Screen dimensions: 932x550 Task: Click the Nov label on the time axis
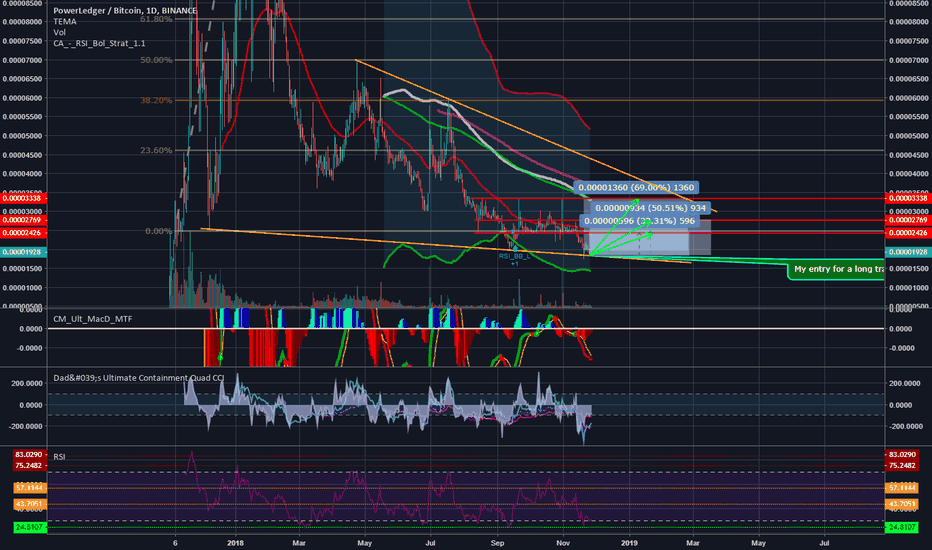click(563, 543)
